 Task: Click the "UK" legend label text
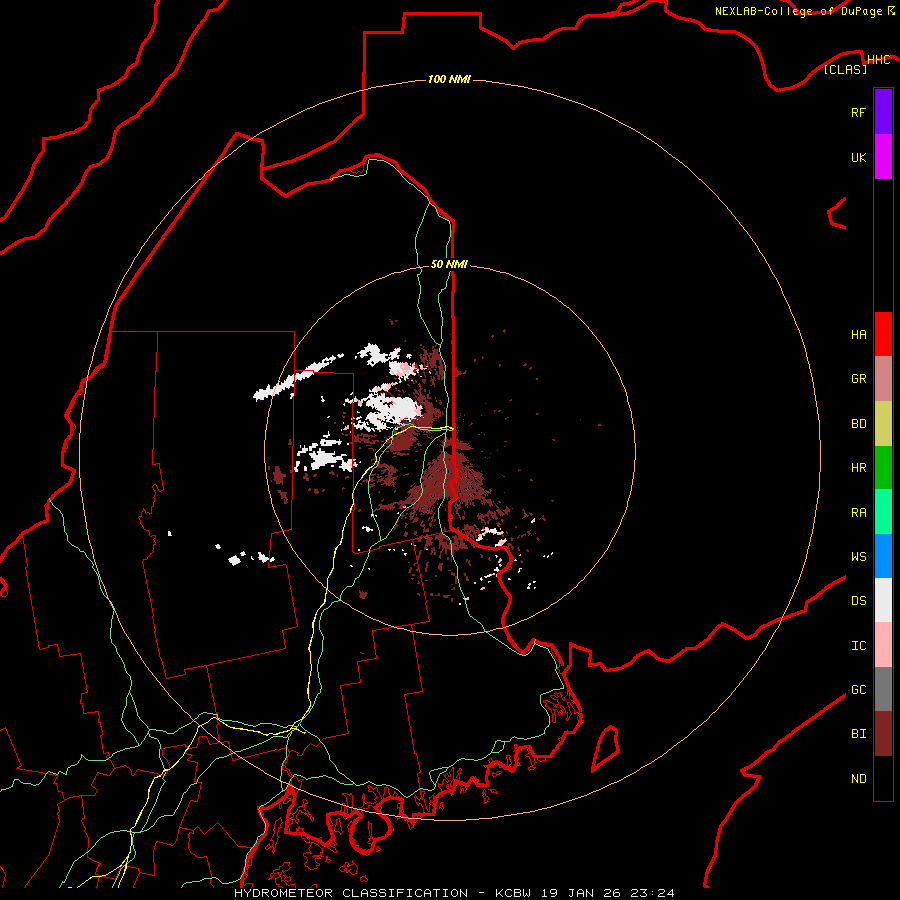(x=858, y=157)
